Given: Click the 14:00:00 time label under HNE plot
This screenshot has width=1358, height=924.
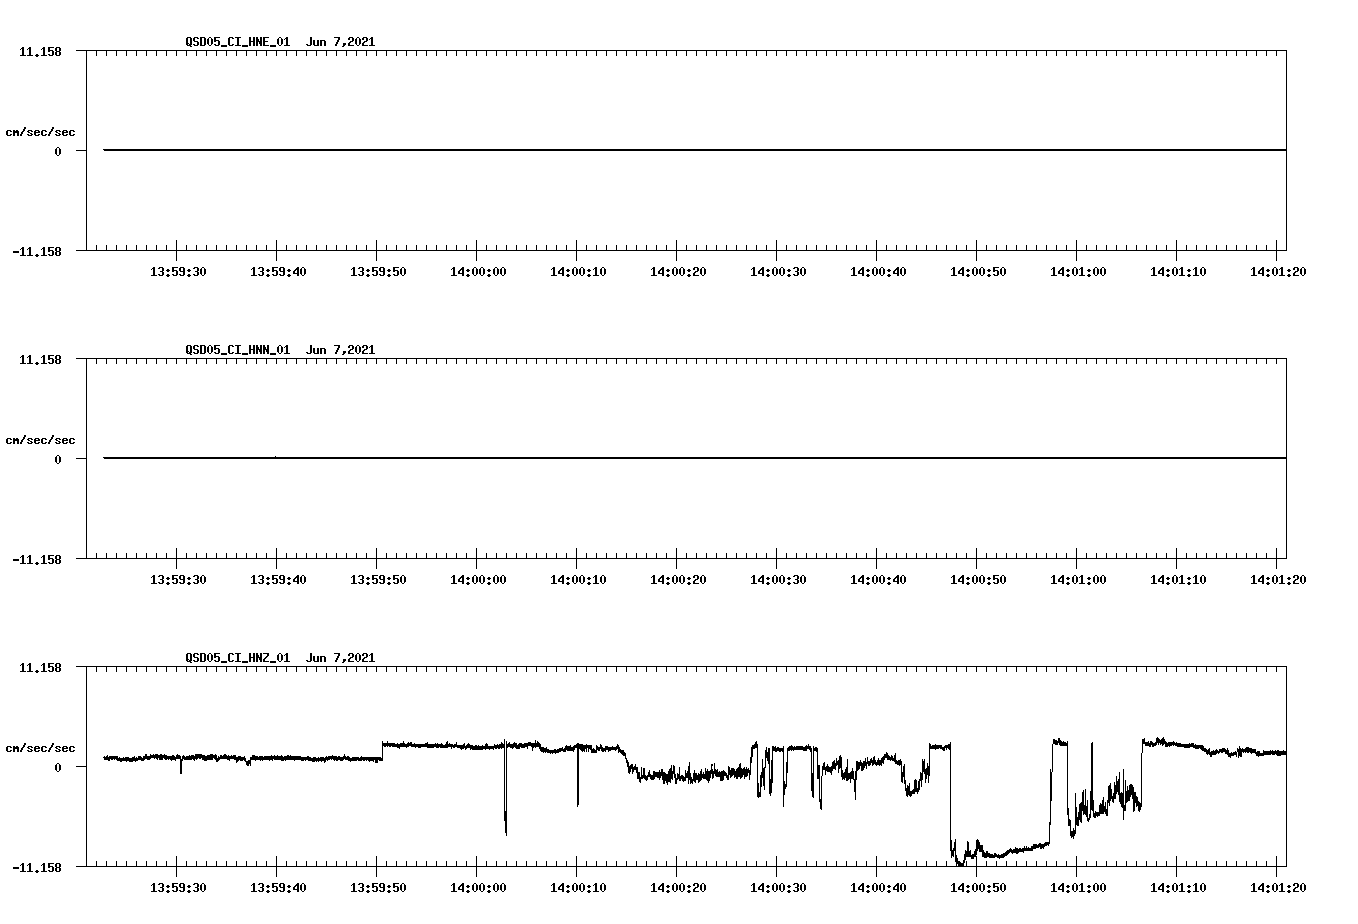Looking at the screenshot, I should (x=478, y=271).
